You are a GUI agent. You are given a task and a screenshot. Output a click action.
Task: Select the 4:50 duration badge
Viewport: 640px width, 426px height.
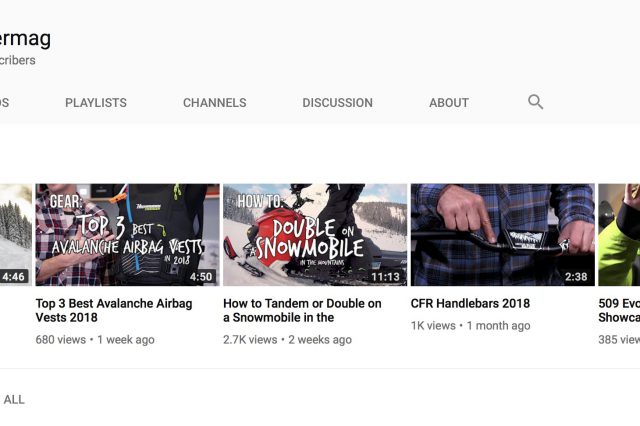tap(201, 277)
